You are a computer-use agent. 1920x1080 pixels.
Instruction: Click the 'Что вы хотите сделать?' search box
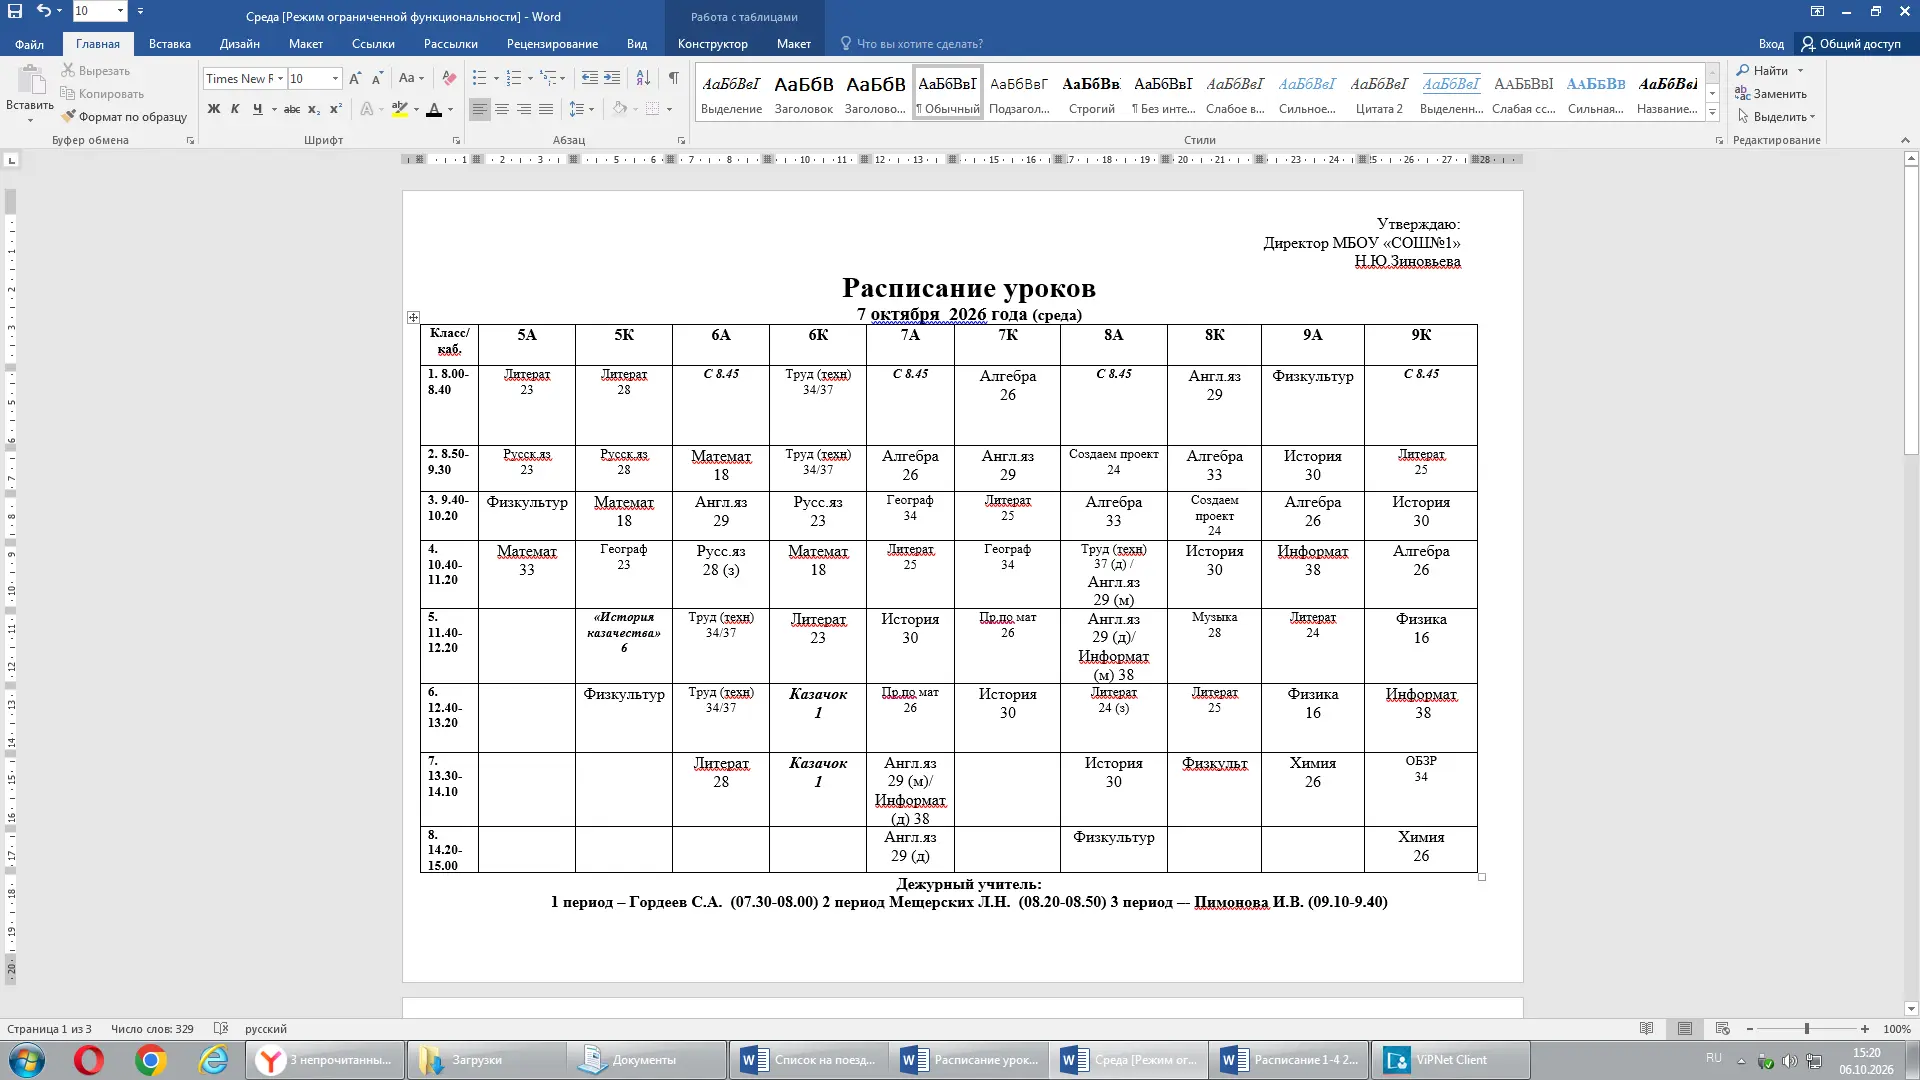click(x=911, y=43)
